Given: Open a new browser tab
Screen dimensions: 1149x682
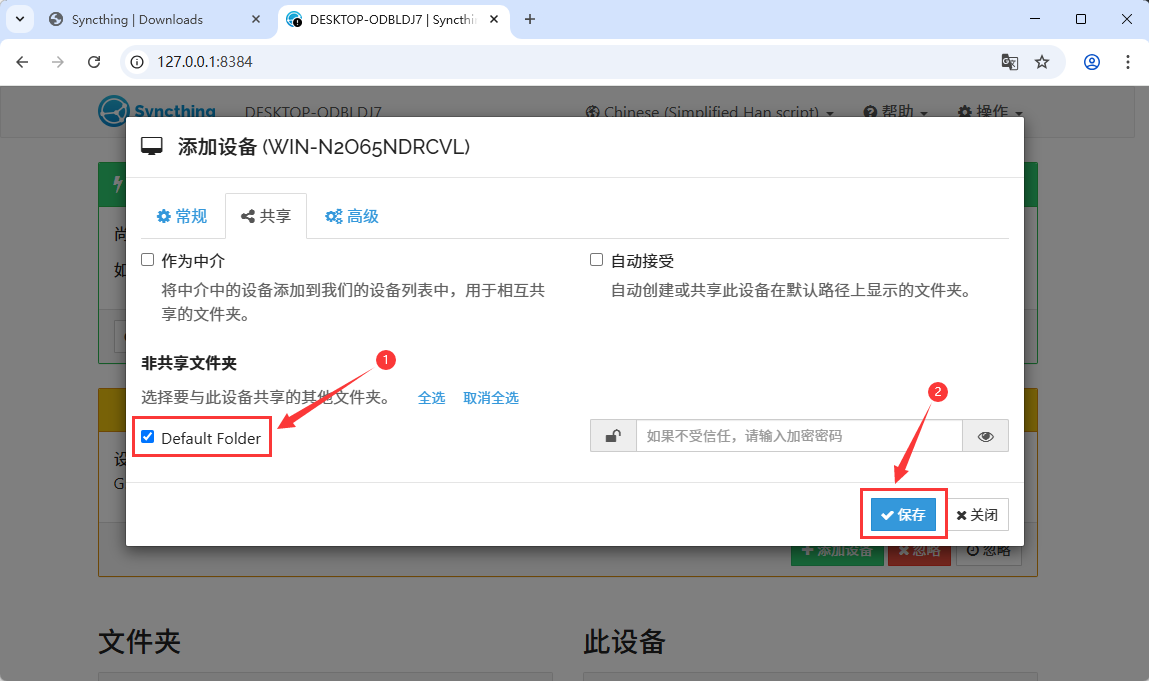Looking at the screenshot, I should (x=530, y=19).
